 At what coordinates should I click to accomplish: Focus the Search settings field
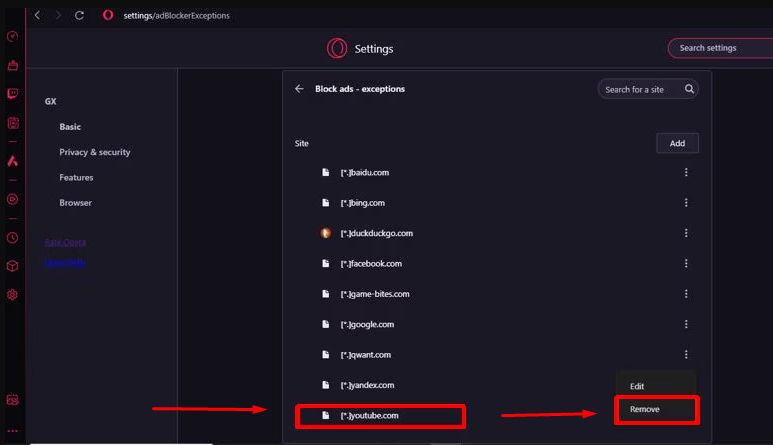[720, 48]
